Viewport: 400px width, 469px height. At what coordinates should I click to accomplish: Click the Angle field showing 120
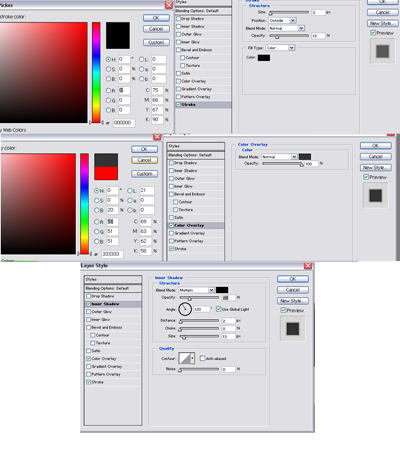[201, 309]
